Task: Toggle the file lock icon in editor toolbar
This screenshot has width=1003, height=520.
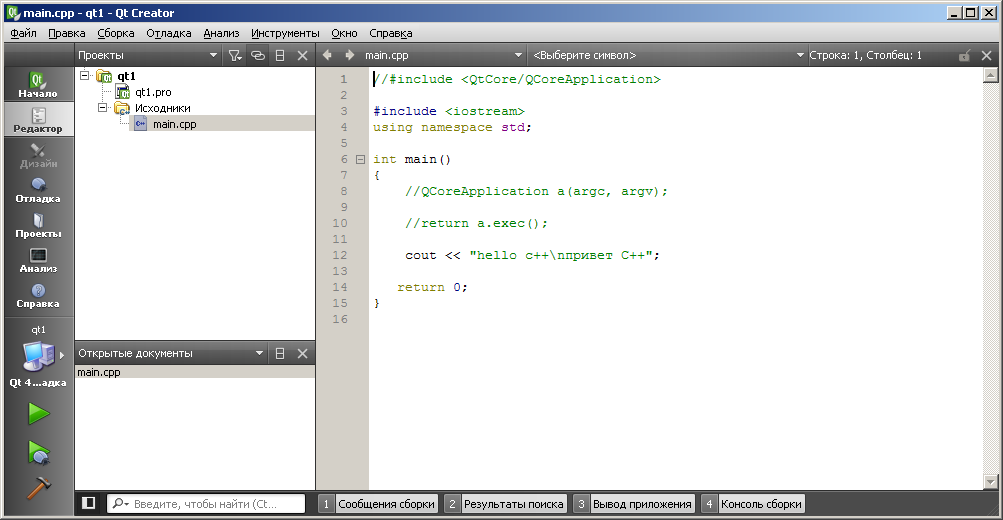Action: 964,56
